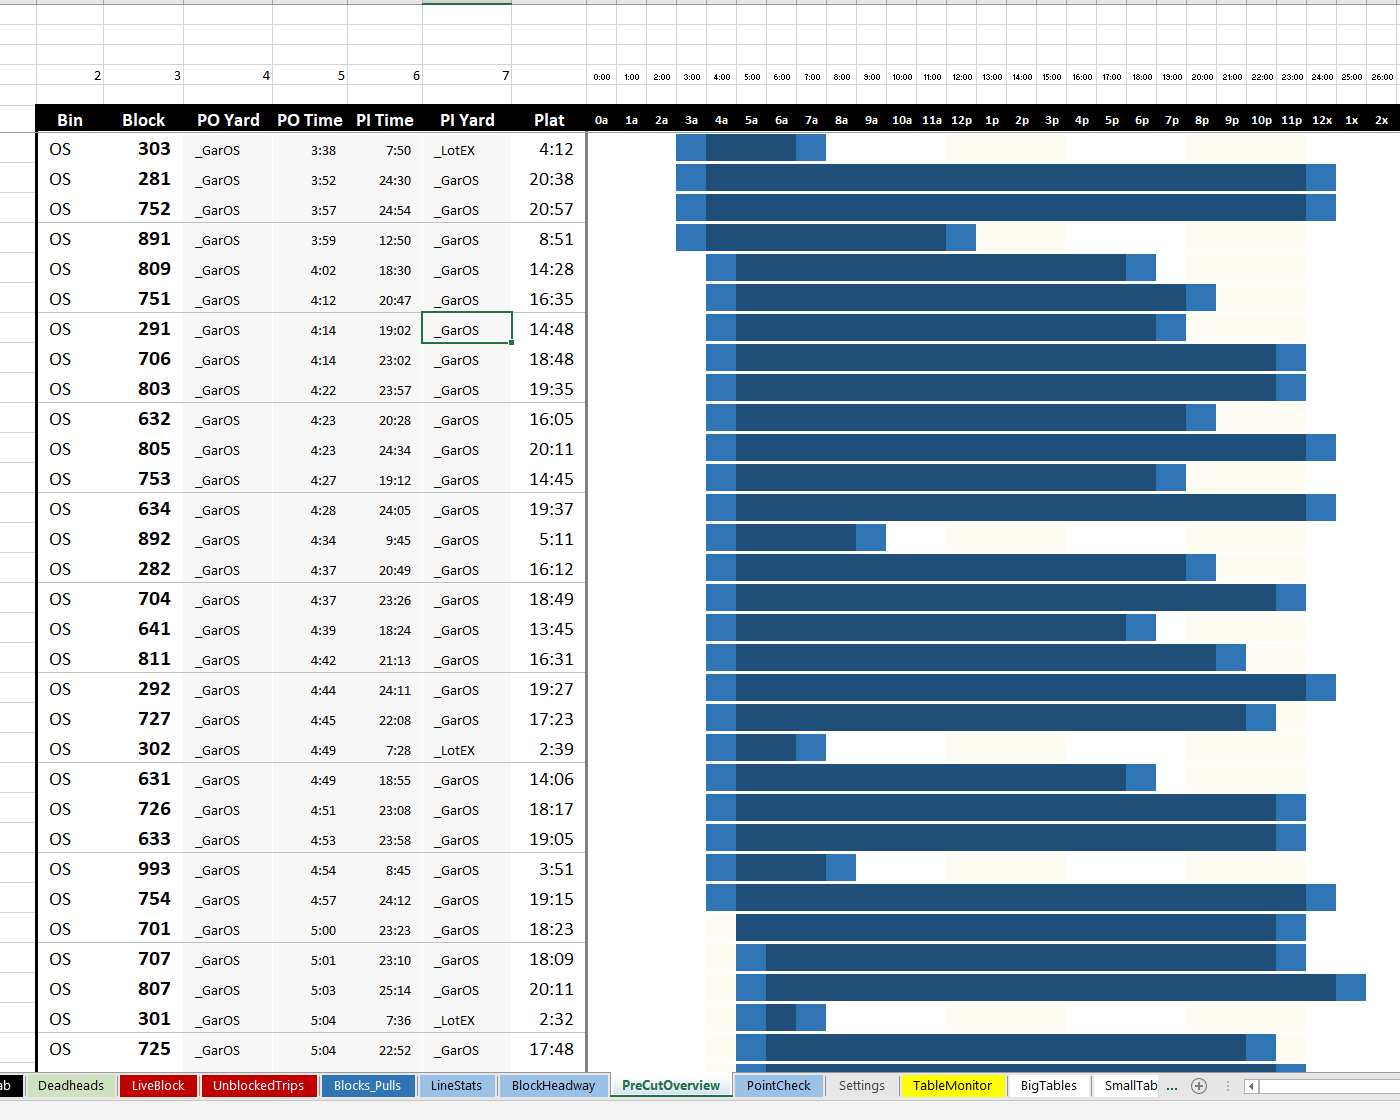
Task: Select block number 303 cell
Action: [x=144, y=149]
